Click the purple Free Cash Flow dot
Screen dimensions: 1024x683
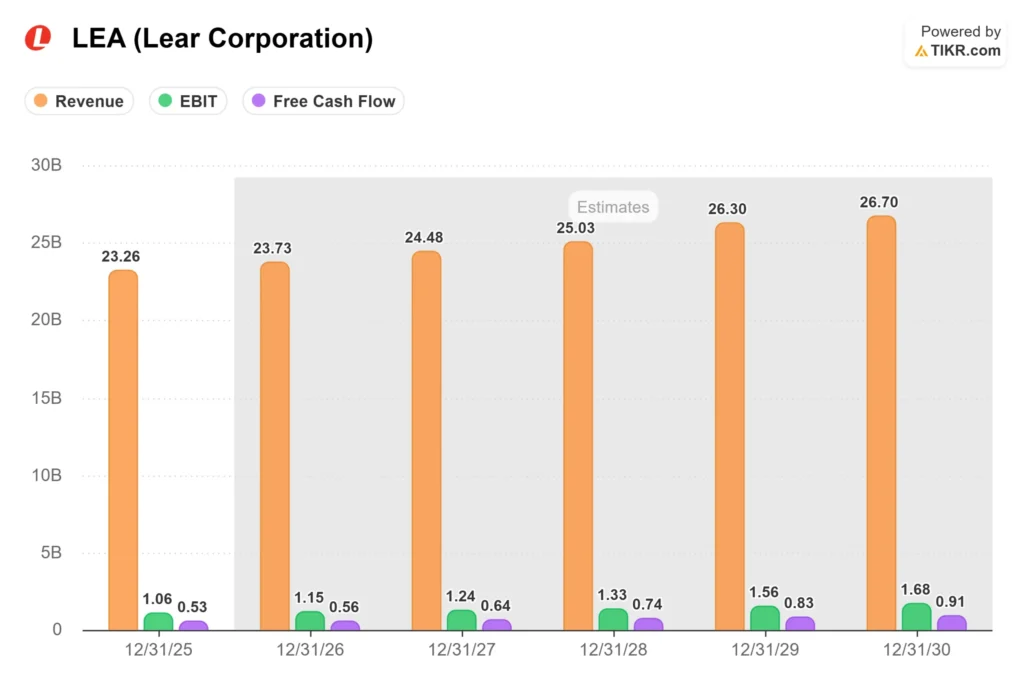point(259,101)
